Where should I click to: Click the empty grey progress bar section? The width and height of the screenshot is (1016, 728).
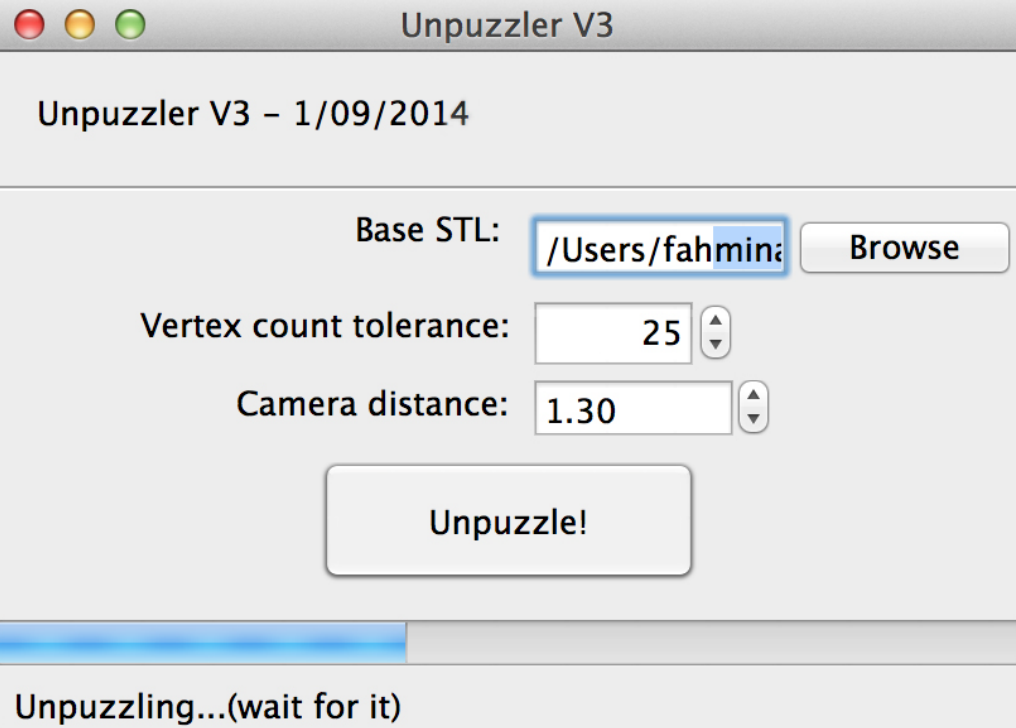click(710, 642)
